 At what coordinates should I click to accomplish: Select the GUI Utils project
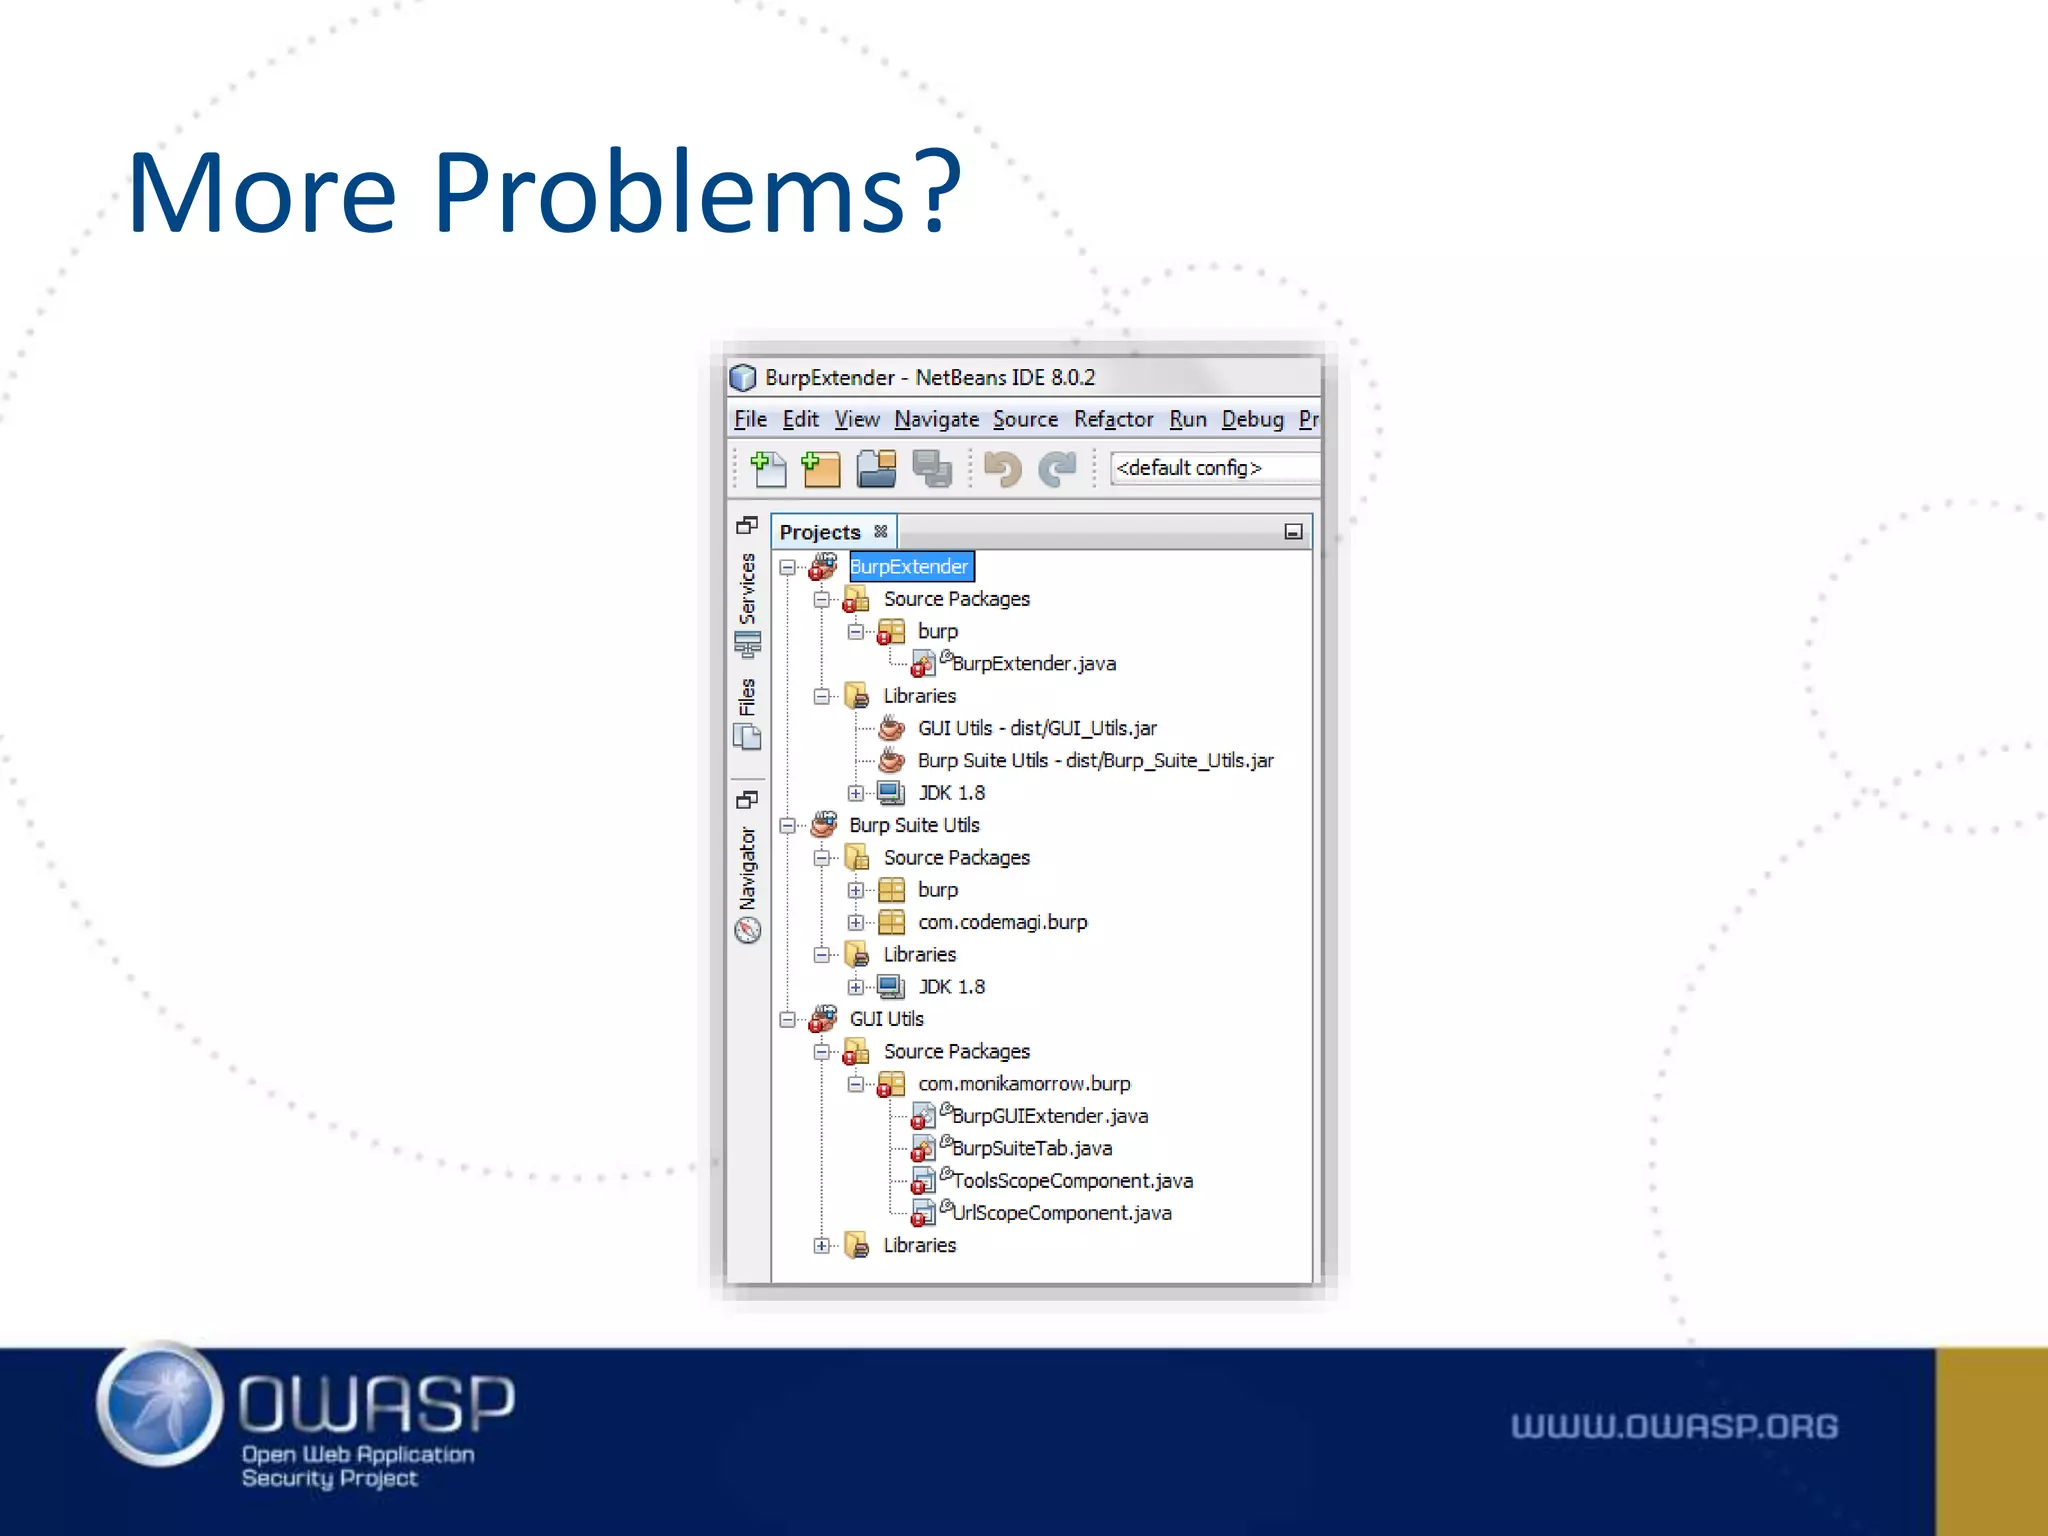(x=887, y=1019)
